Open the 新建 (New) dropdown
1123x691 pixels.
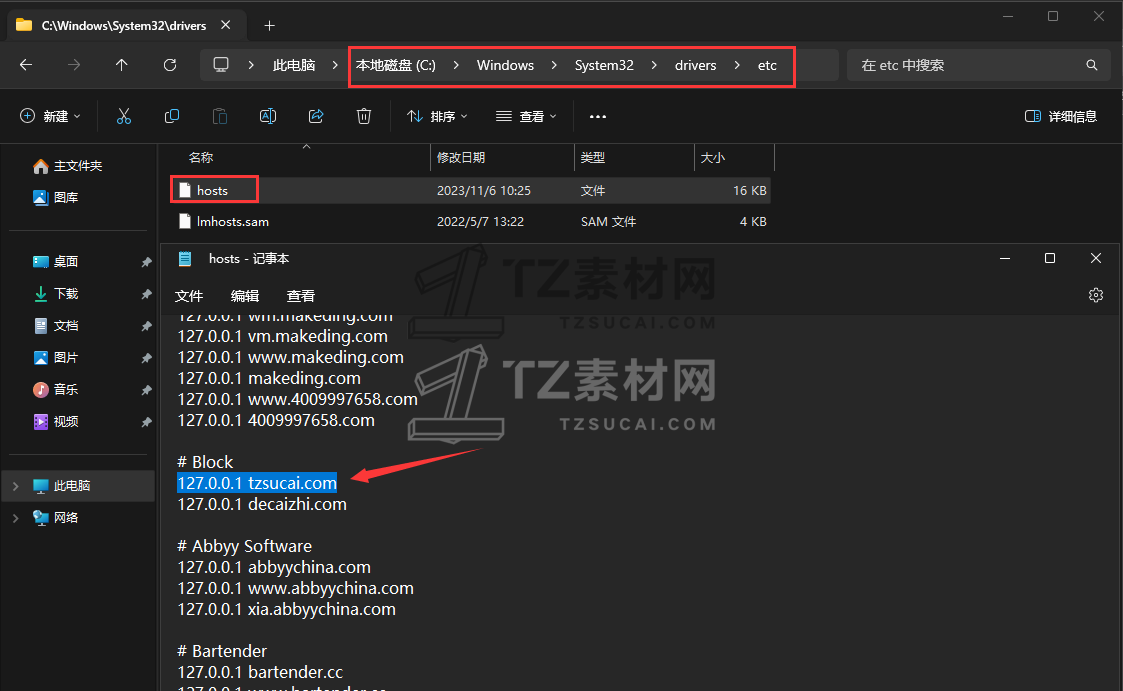click(x=50, y=116)
